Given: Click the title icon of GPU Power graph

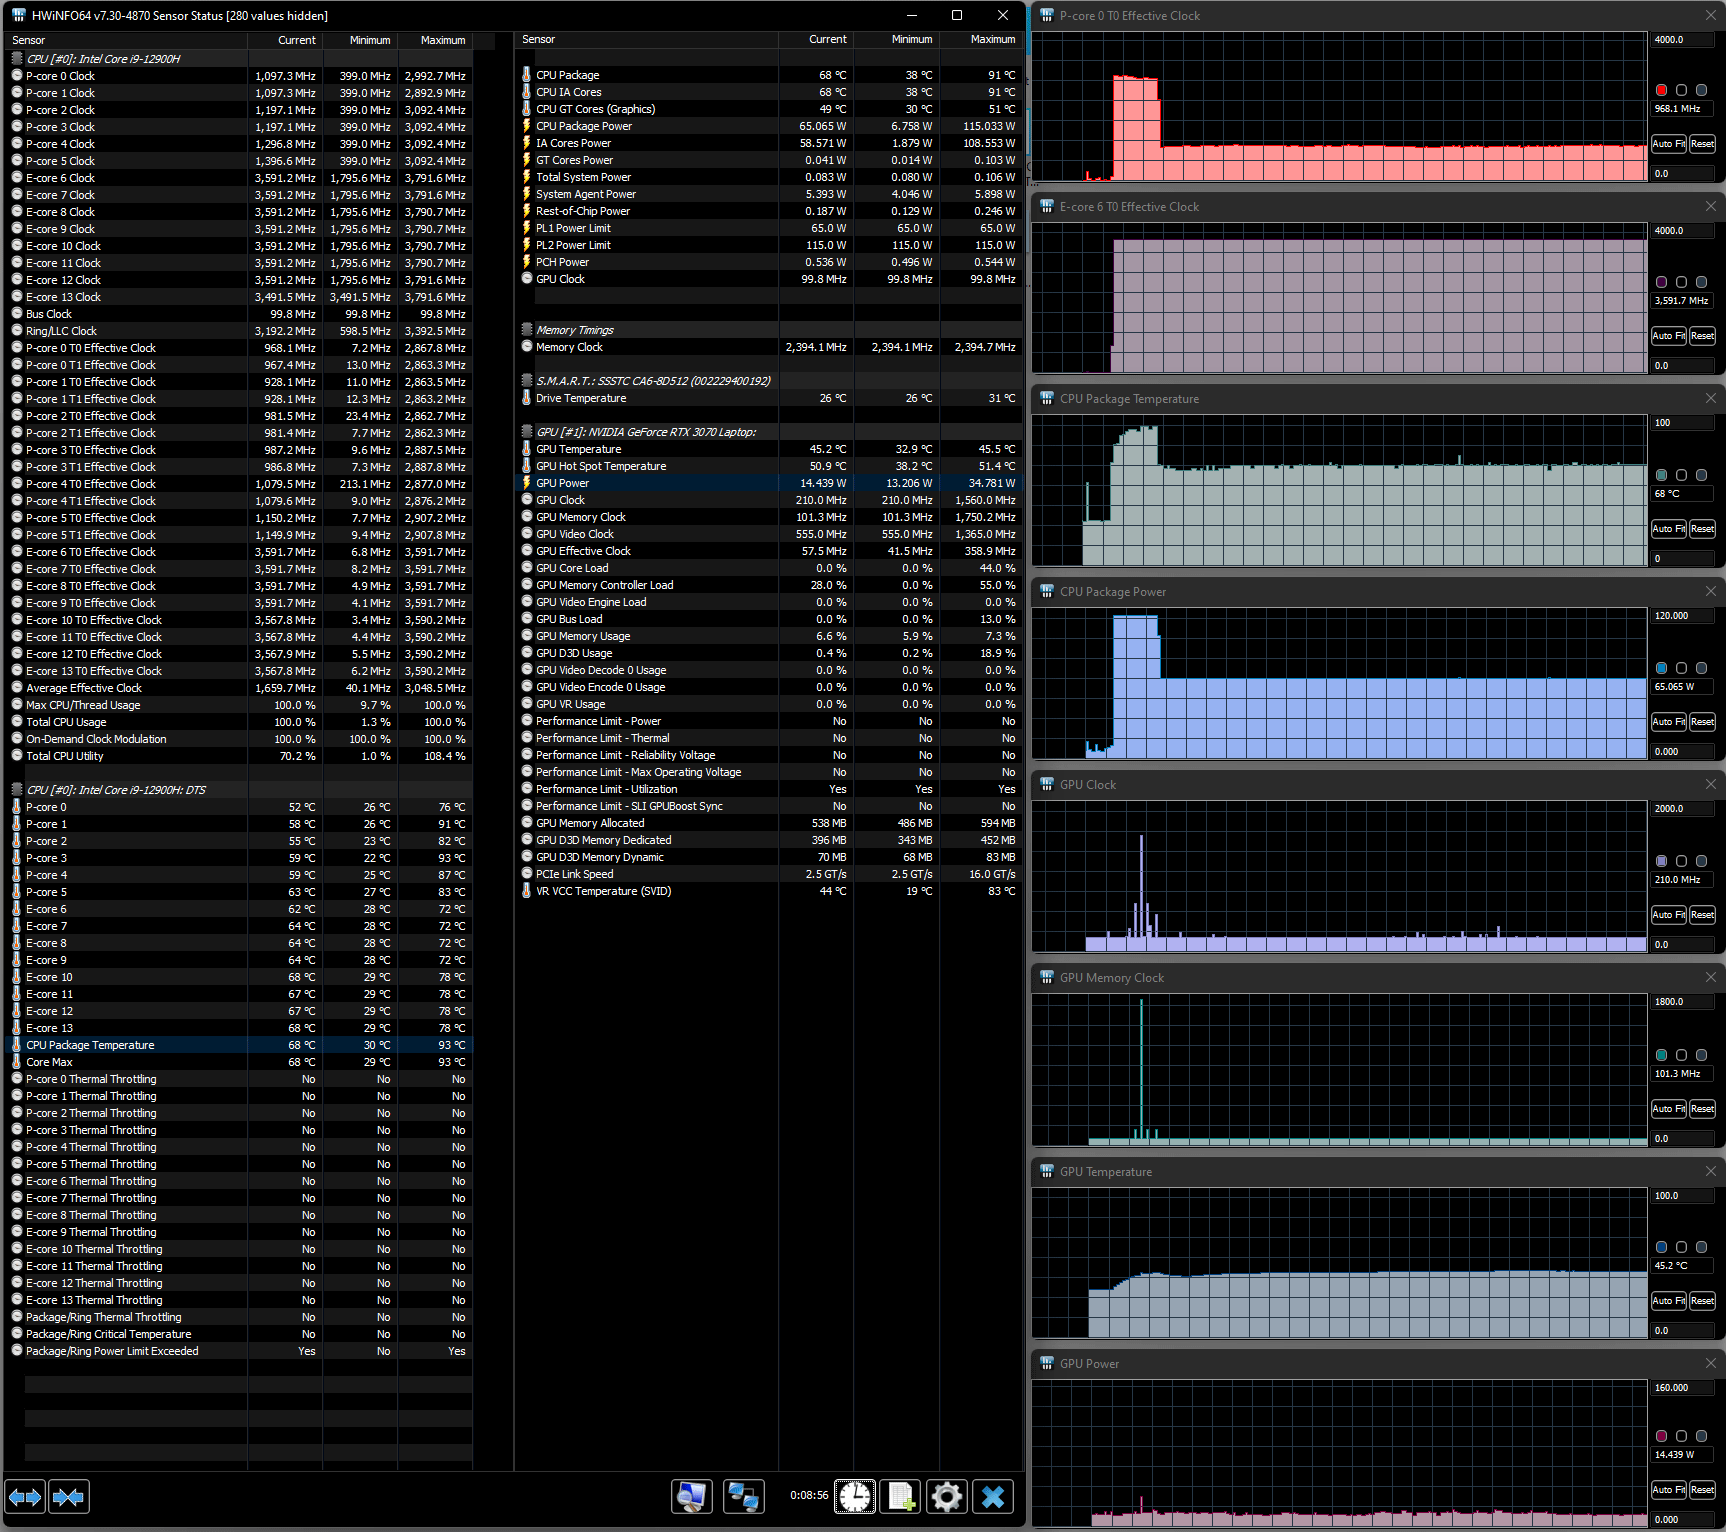Looking at the screenshot, I should 1047,1363.
